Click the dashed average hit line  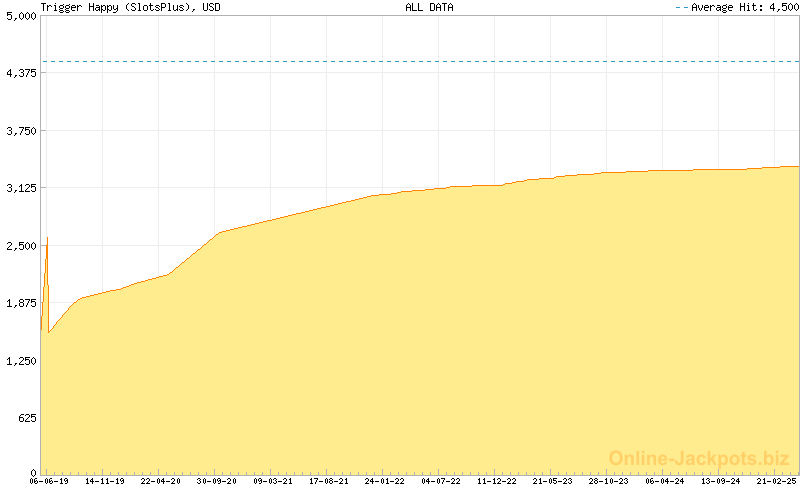[420, 62]
